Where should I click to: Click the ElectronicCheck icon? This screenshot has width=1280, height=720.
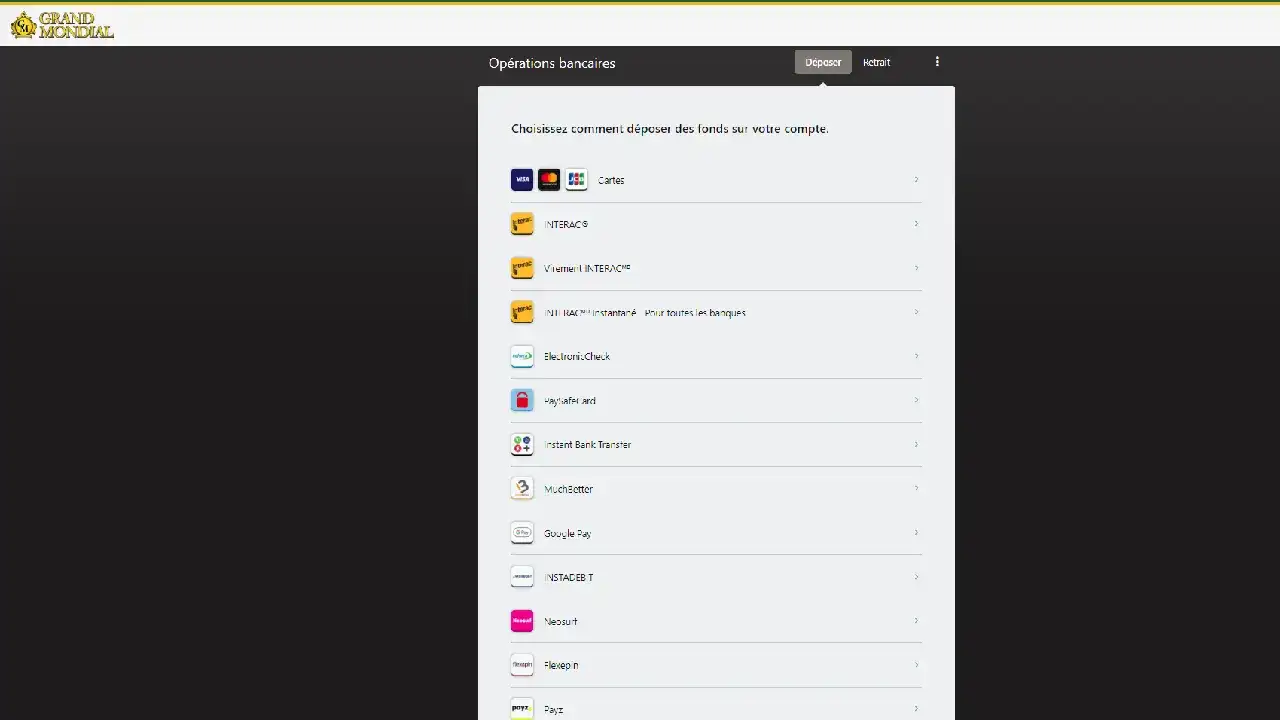point(522,357)
